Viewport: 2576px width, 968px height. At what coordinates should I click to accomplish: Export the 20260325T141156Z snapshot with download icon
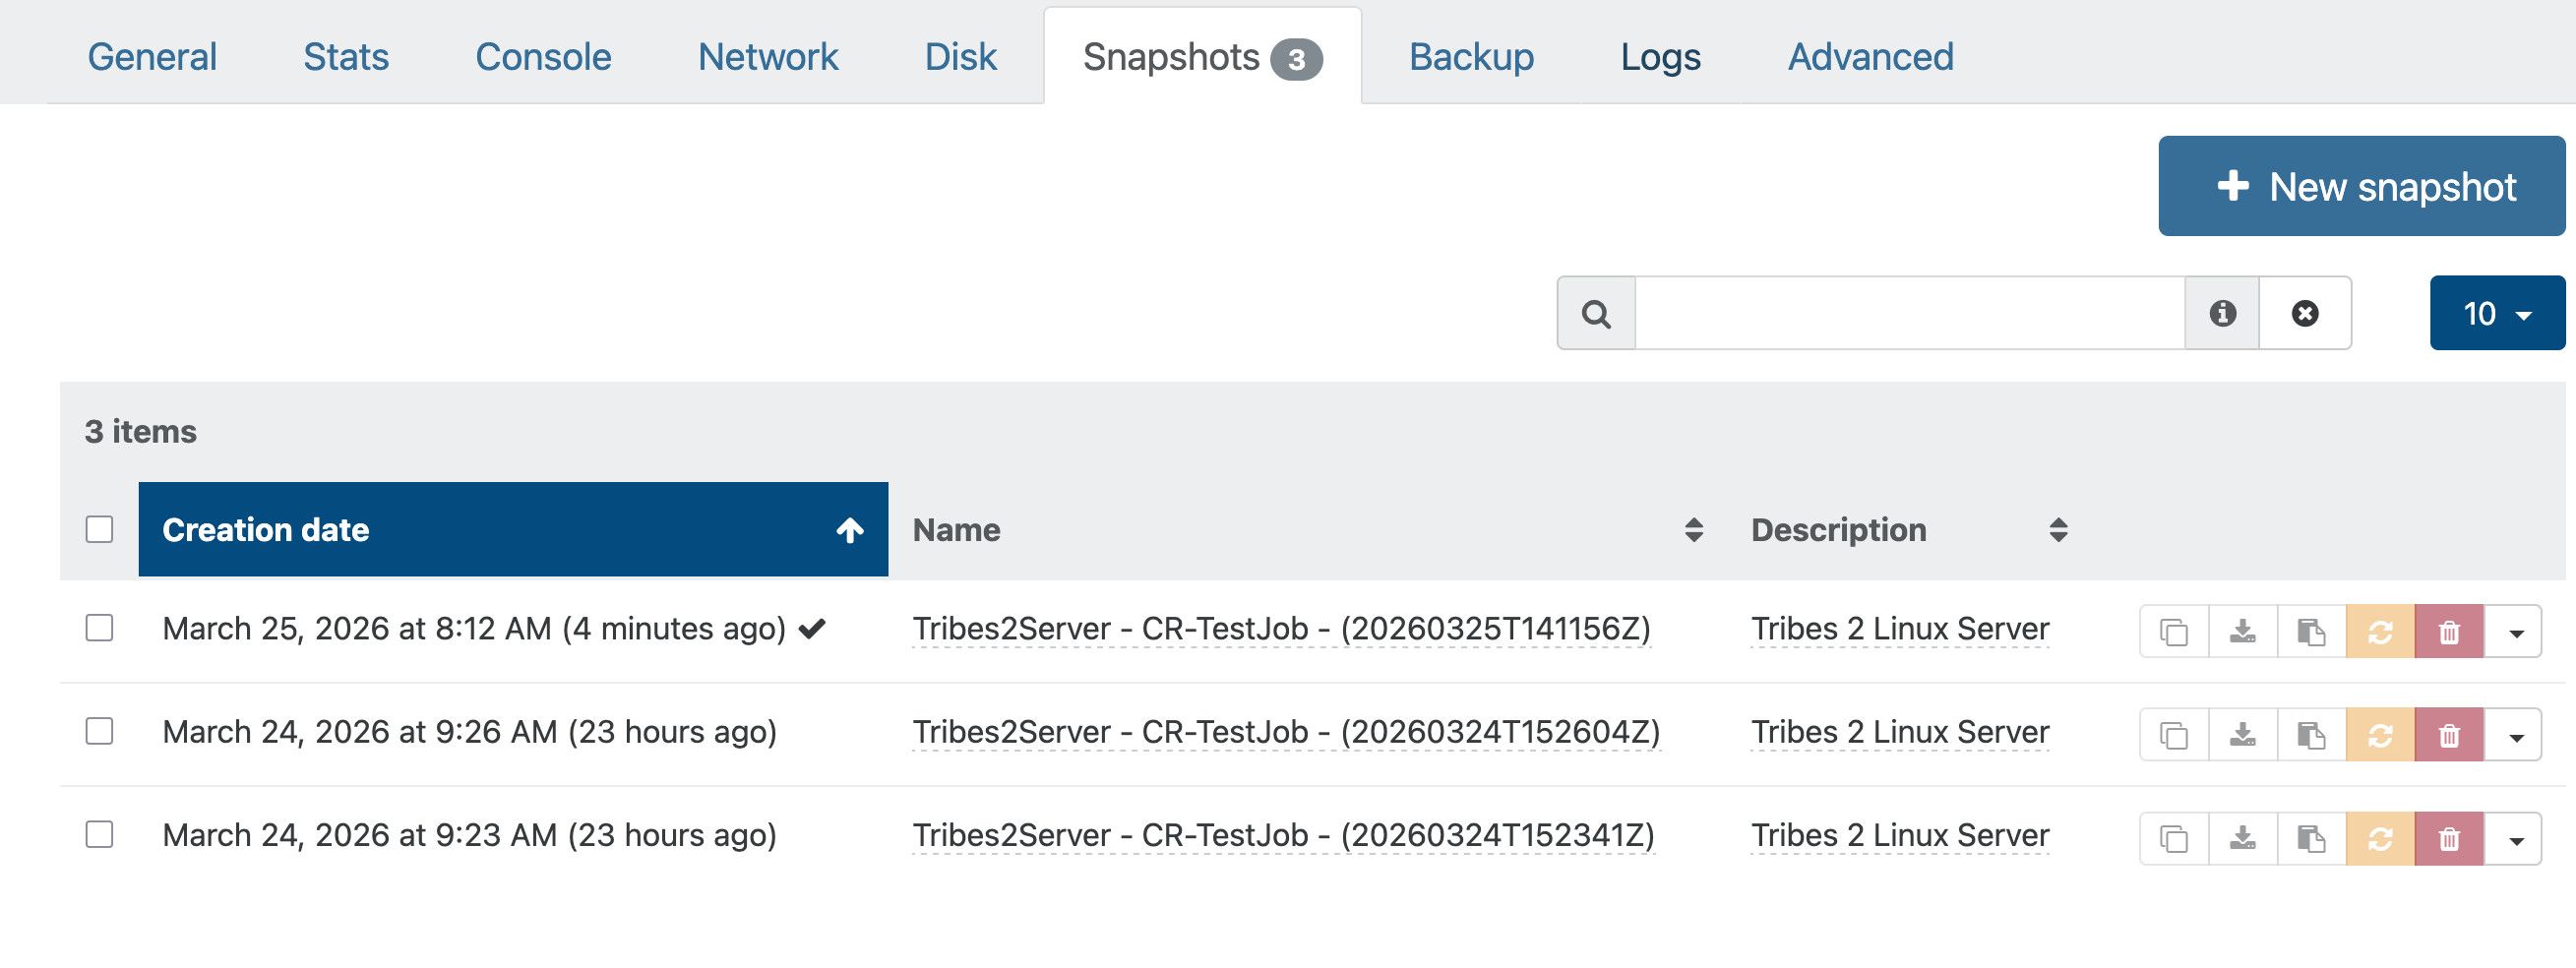2243,632
